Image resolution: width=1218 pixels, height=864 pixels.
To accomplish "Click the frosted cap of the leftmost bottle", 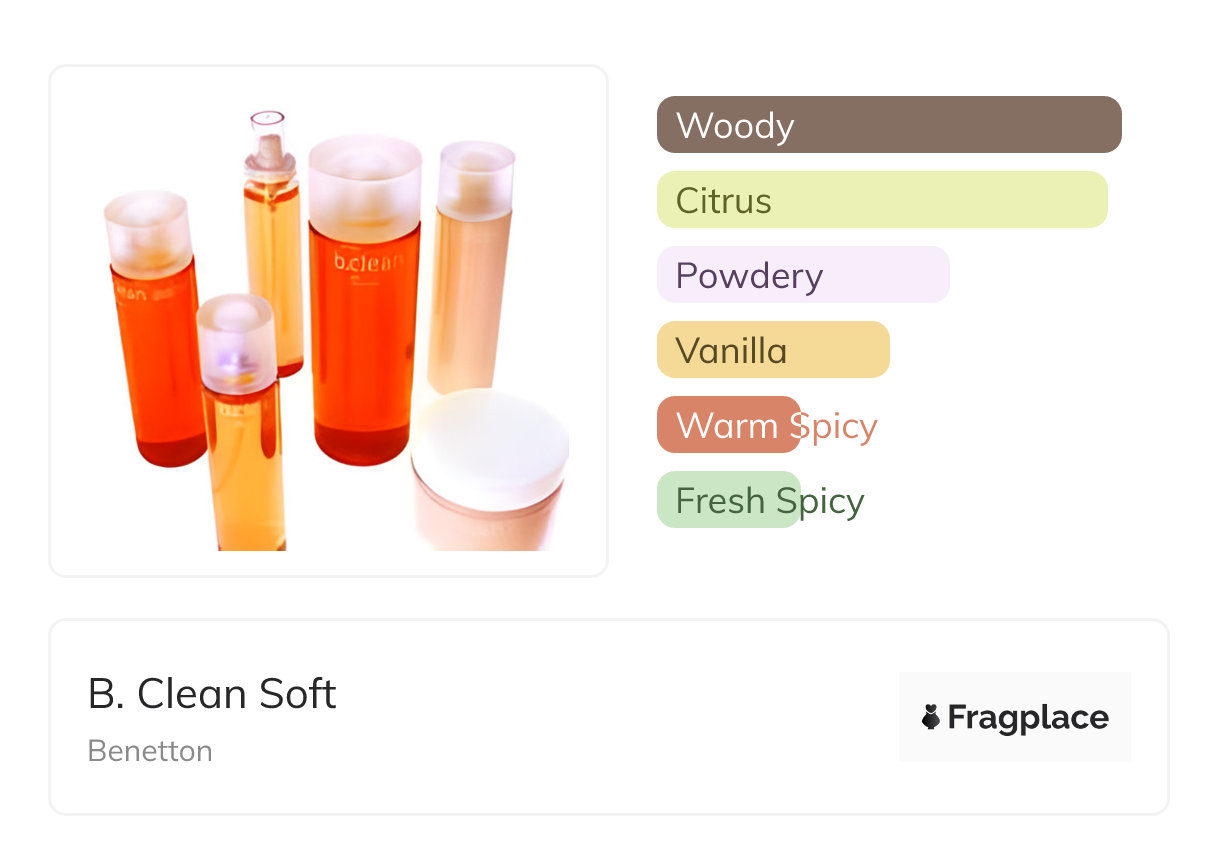I will coord(147,232).
